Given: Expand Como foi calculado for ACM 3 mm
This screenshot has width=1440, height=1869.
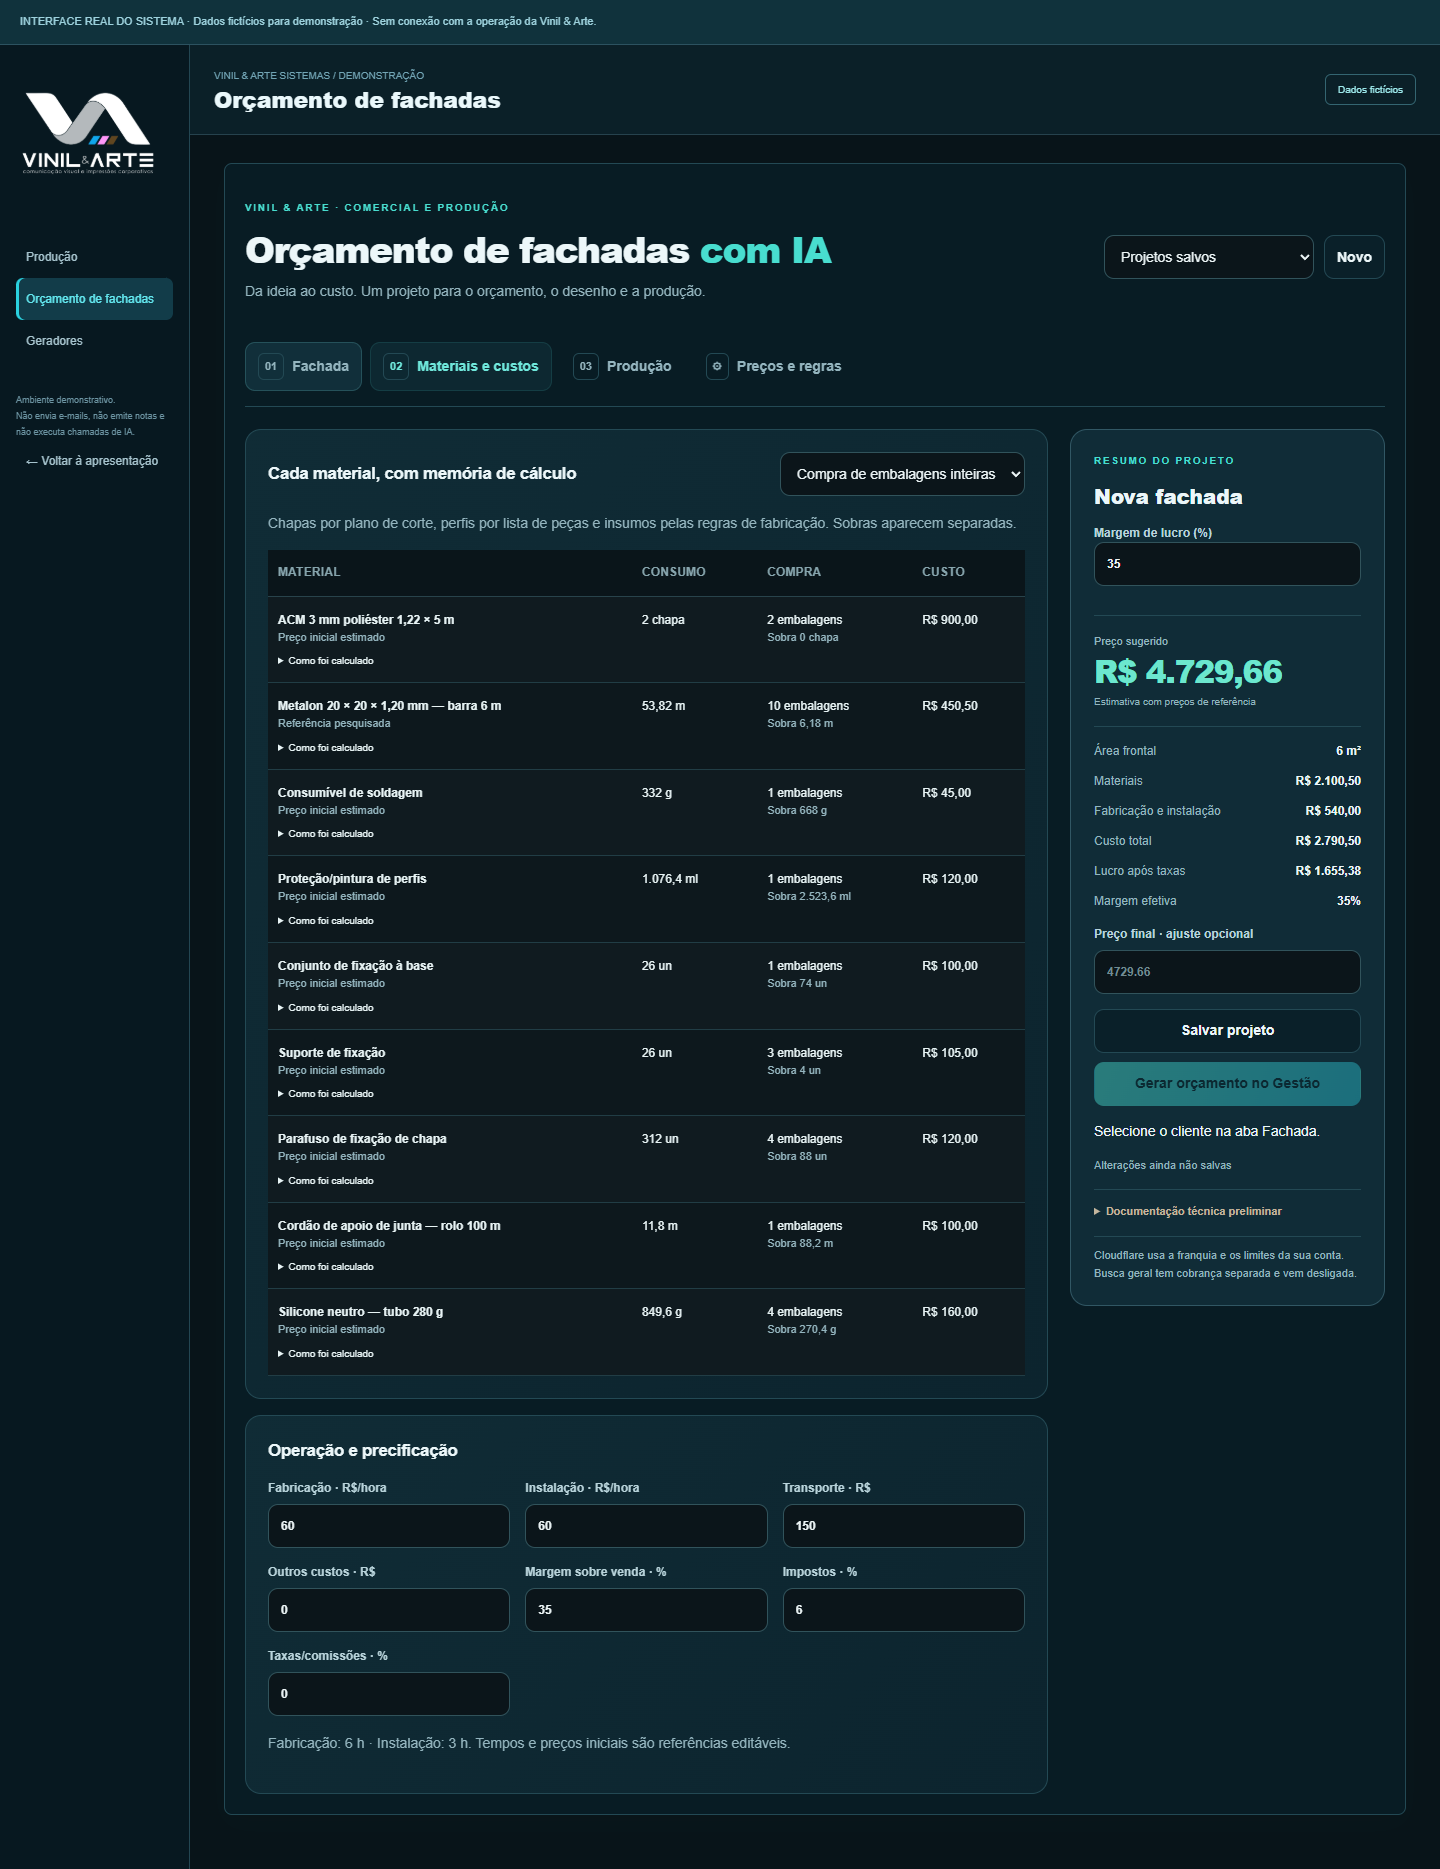Looking at the screenshot, I should (326, 661).
